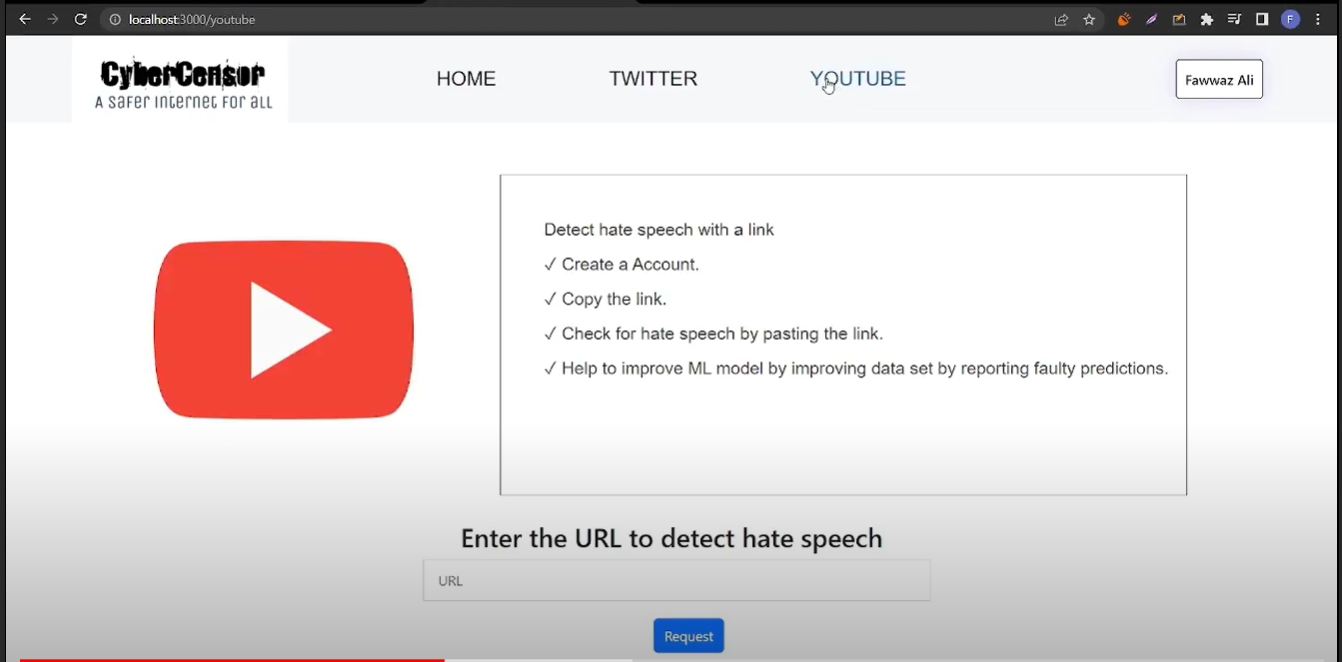Click the 'Copy the link.' line

tap(605, 299)
